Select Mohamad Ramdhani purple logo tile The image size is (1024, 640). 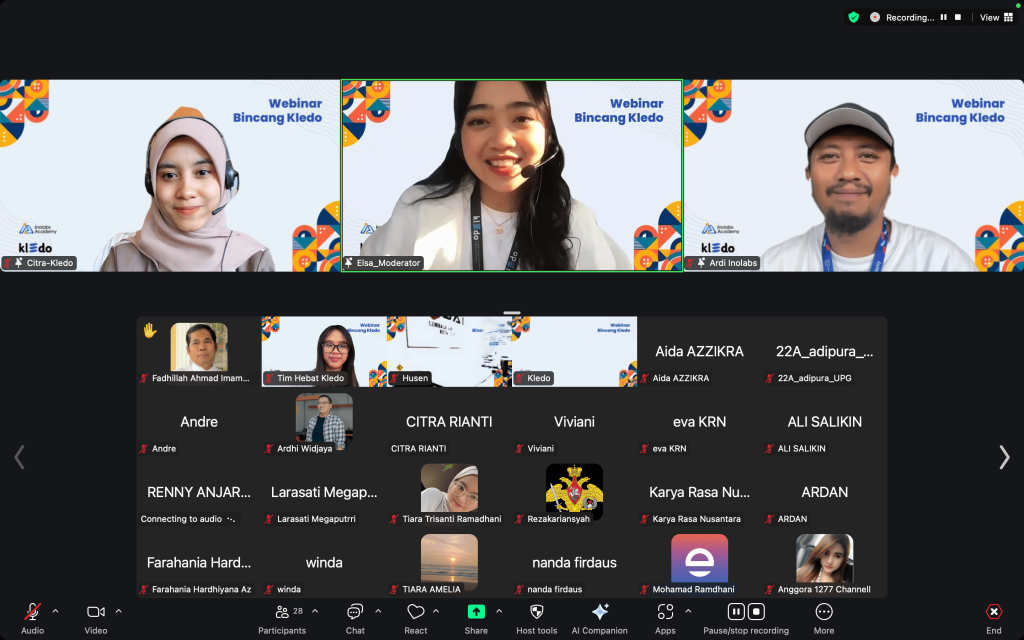click(x=699, y=563)
